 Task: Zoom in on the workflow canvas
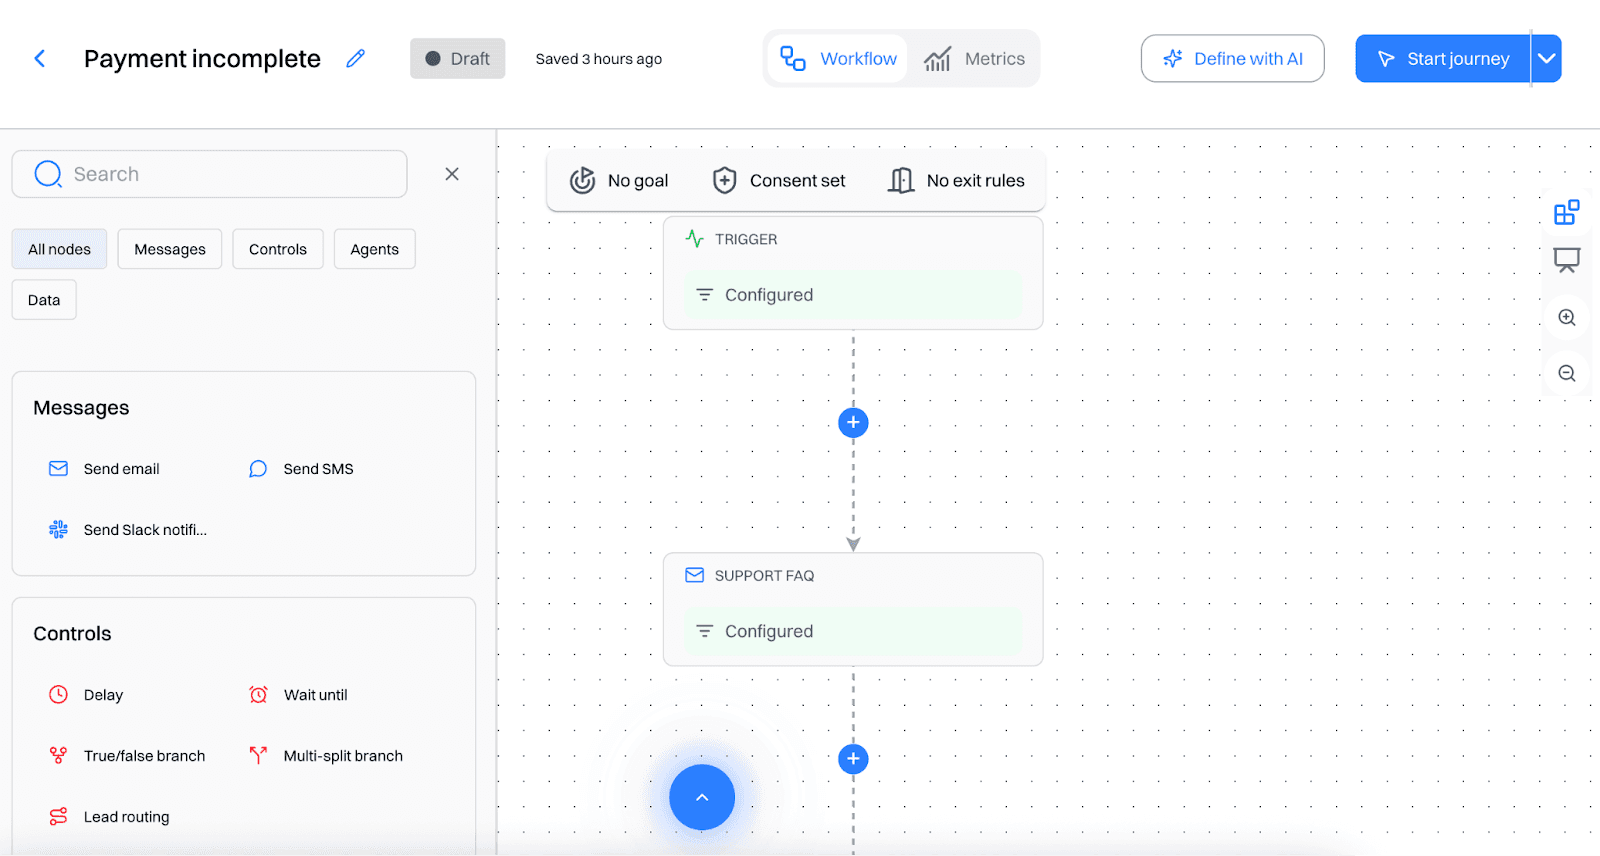click(1566, 318)
